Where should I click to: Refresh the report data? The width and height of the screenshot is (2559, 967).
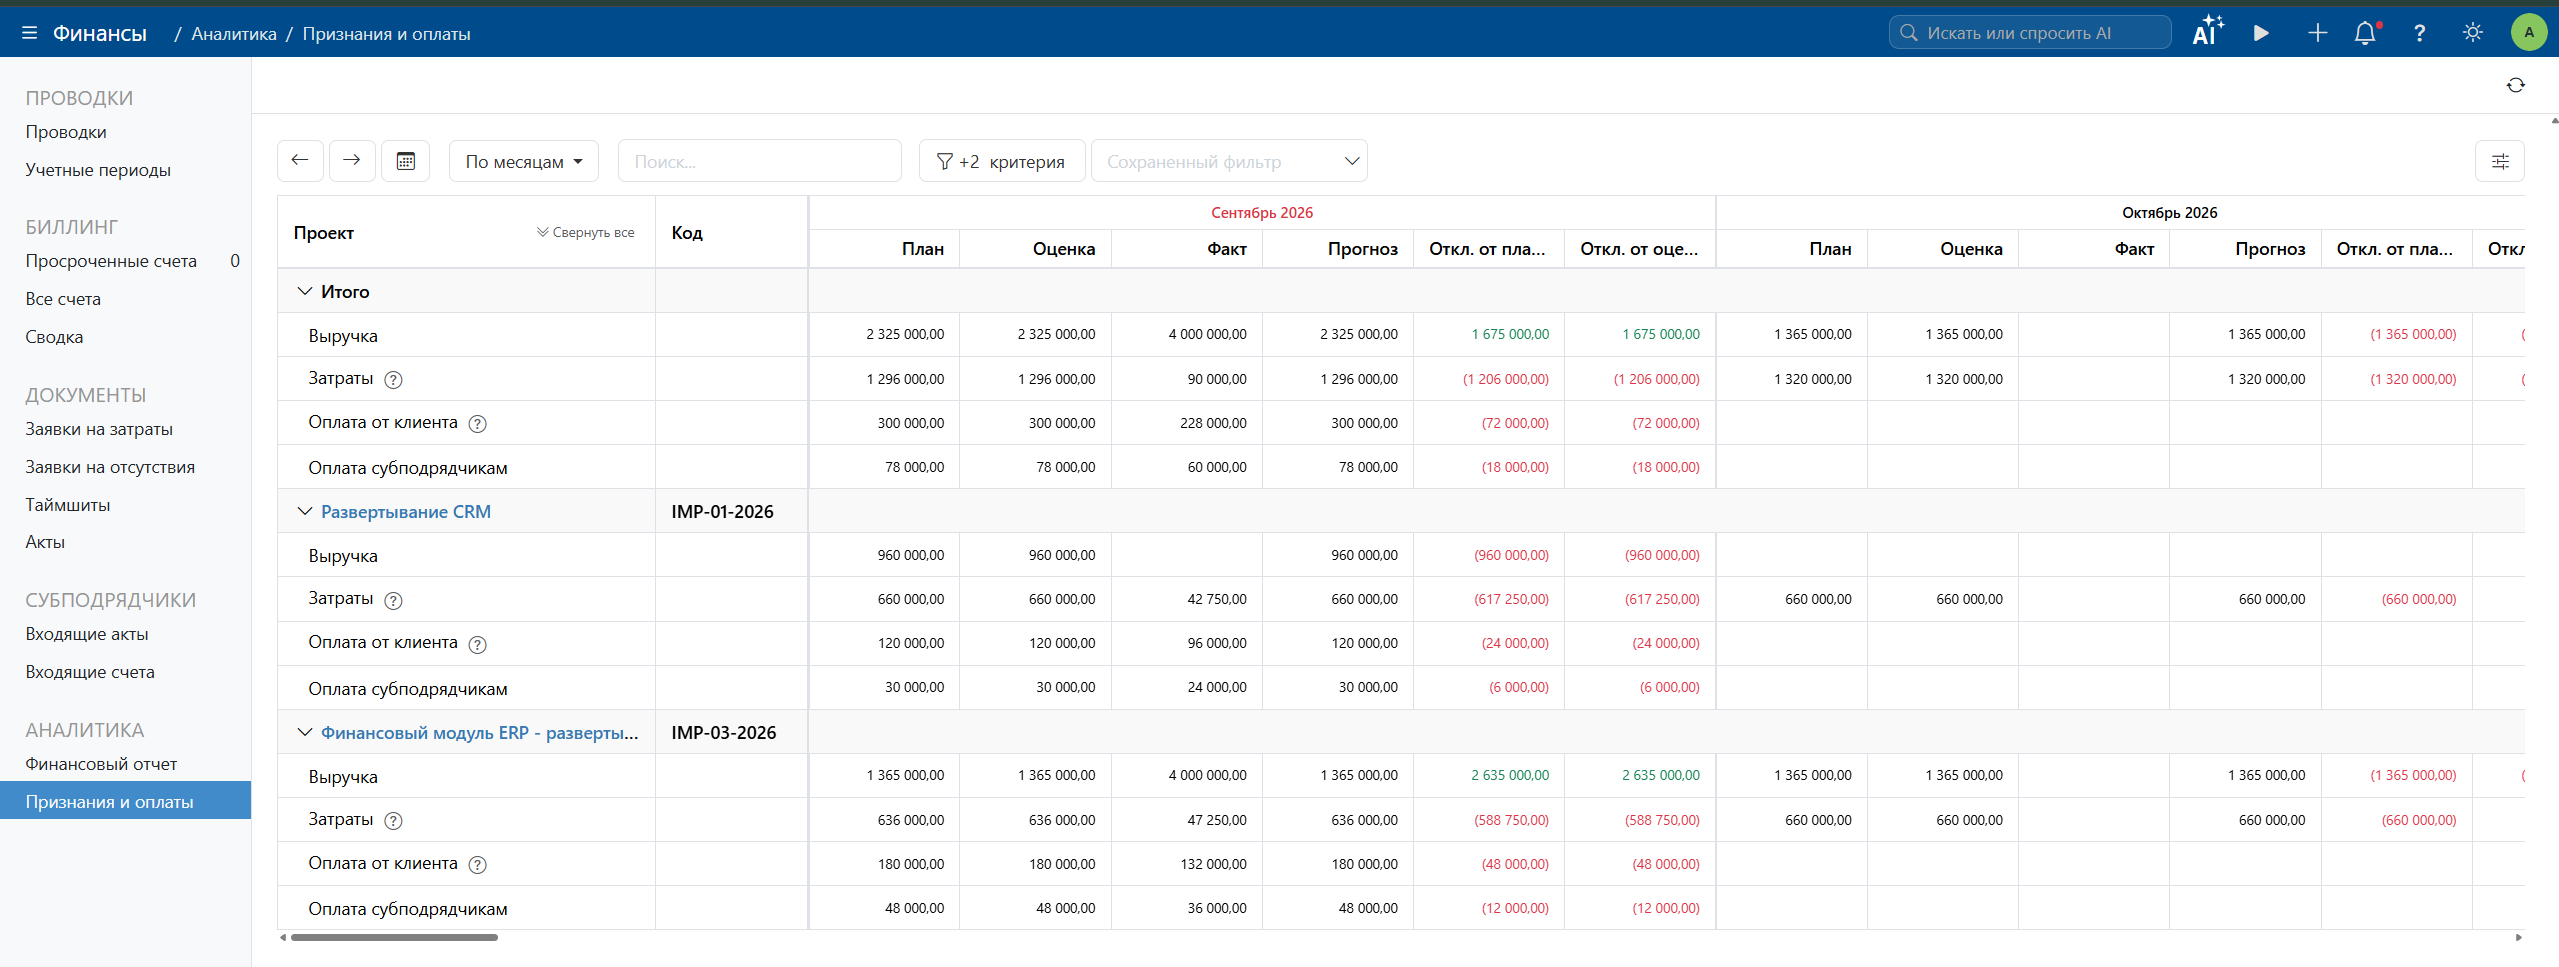pyautogui.click(x=2515, y=85)
